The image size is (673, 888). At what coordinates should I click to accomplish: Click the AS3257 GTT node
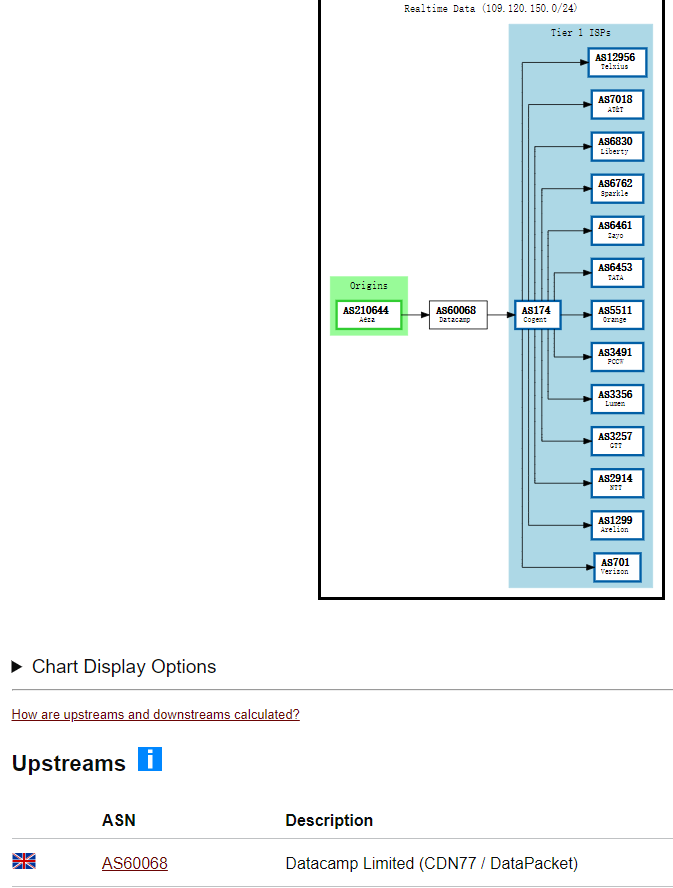point(617,441)
